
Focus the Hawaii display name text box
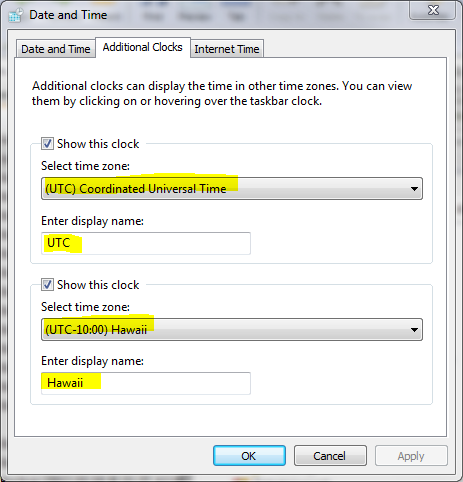click(x=146, y=383)
